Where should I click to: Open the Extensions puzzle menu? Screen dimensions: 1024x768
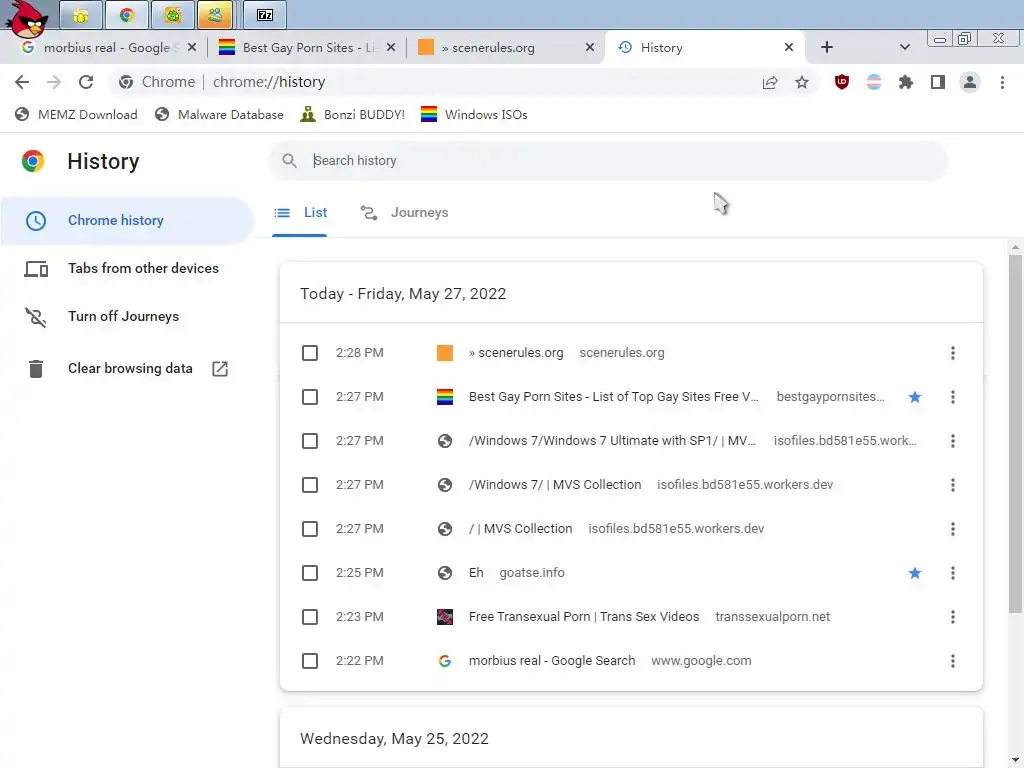point(906,82)
